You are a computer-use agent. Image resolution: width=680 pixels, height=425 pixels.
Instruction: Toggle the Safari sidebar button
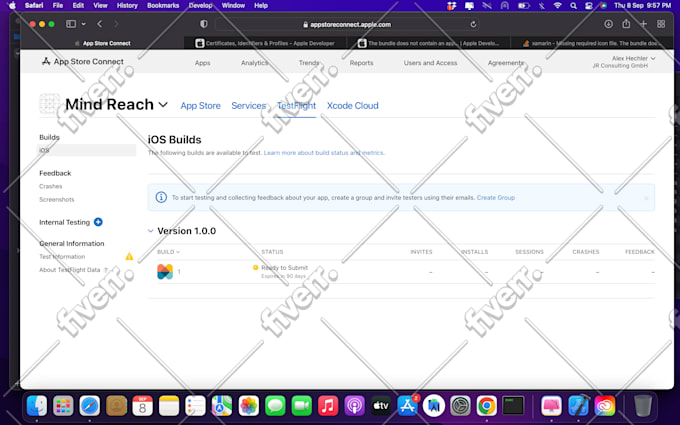pyautogui.click(x=71, y=24)
